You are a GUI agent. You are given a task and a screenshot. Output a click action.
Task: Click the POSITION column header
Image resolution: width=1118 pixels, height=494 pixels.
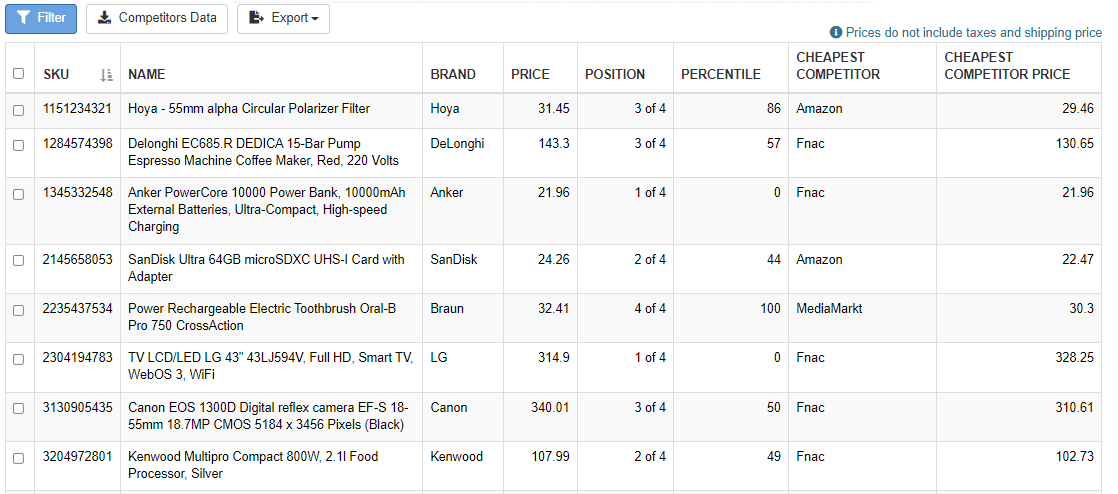pos(615,74)
